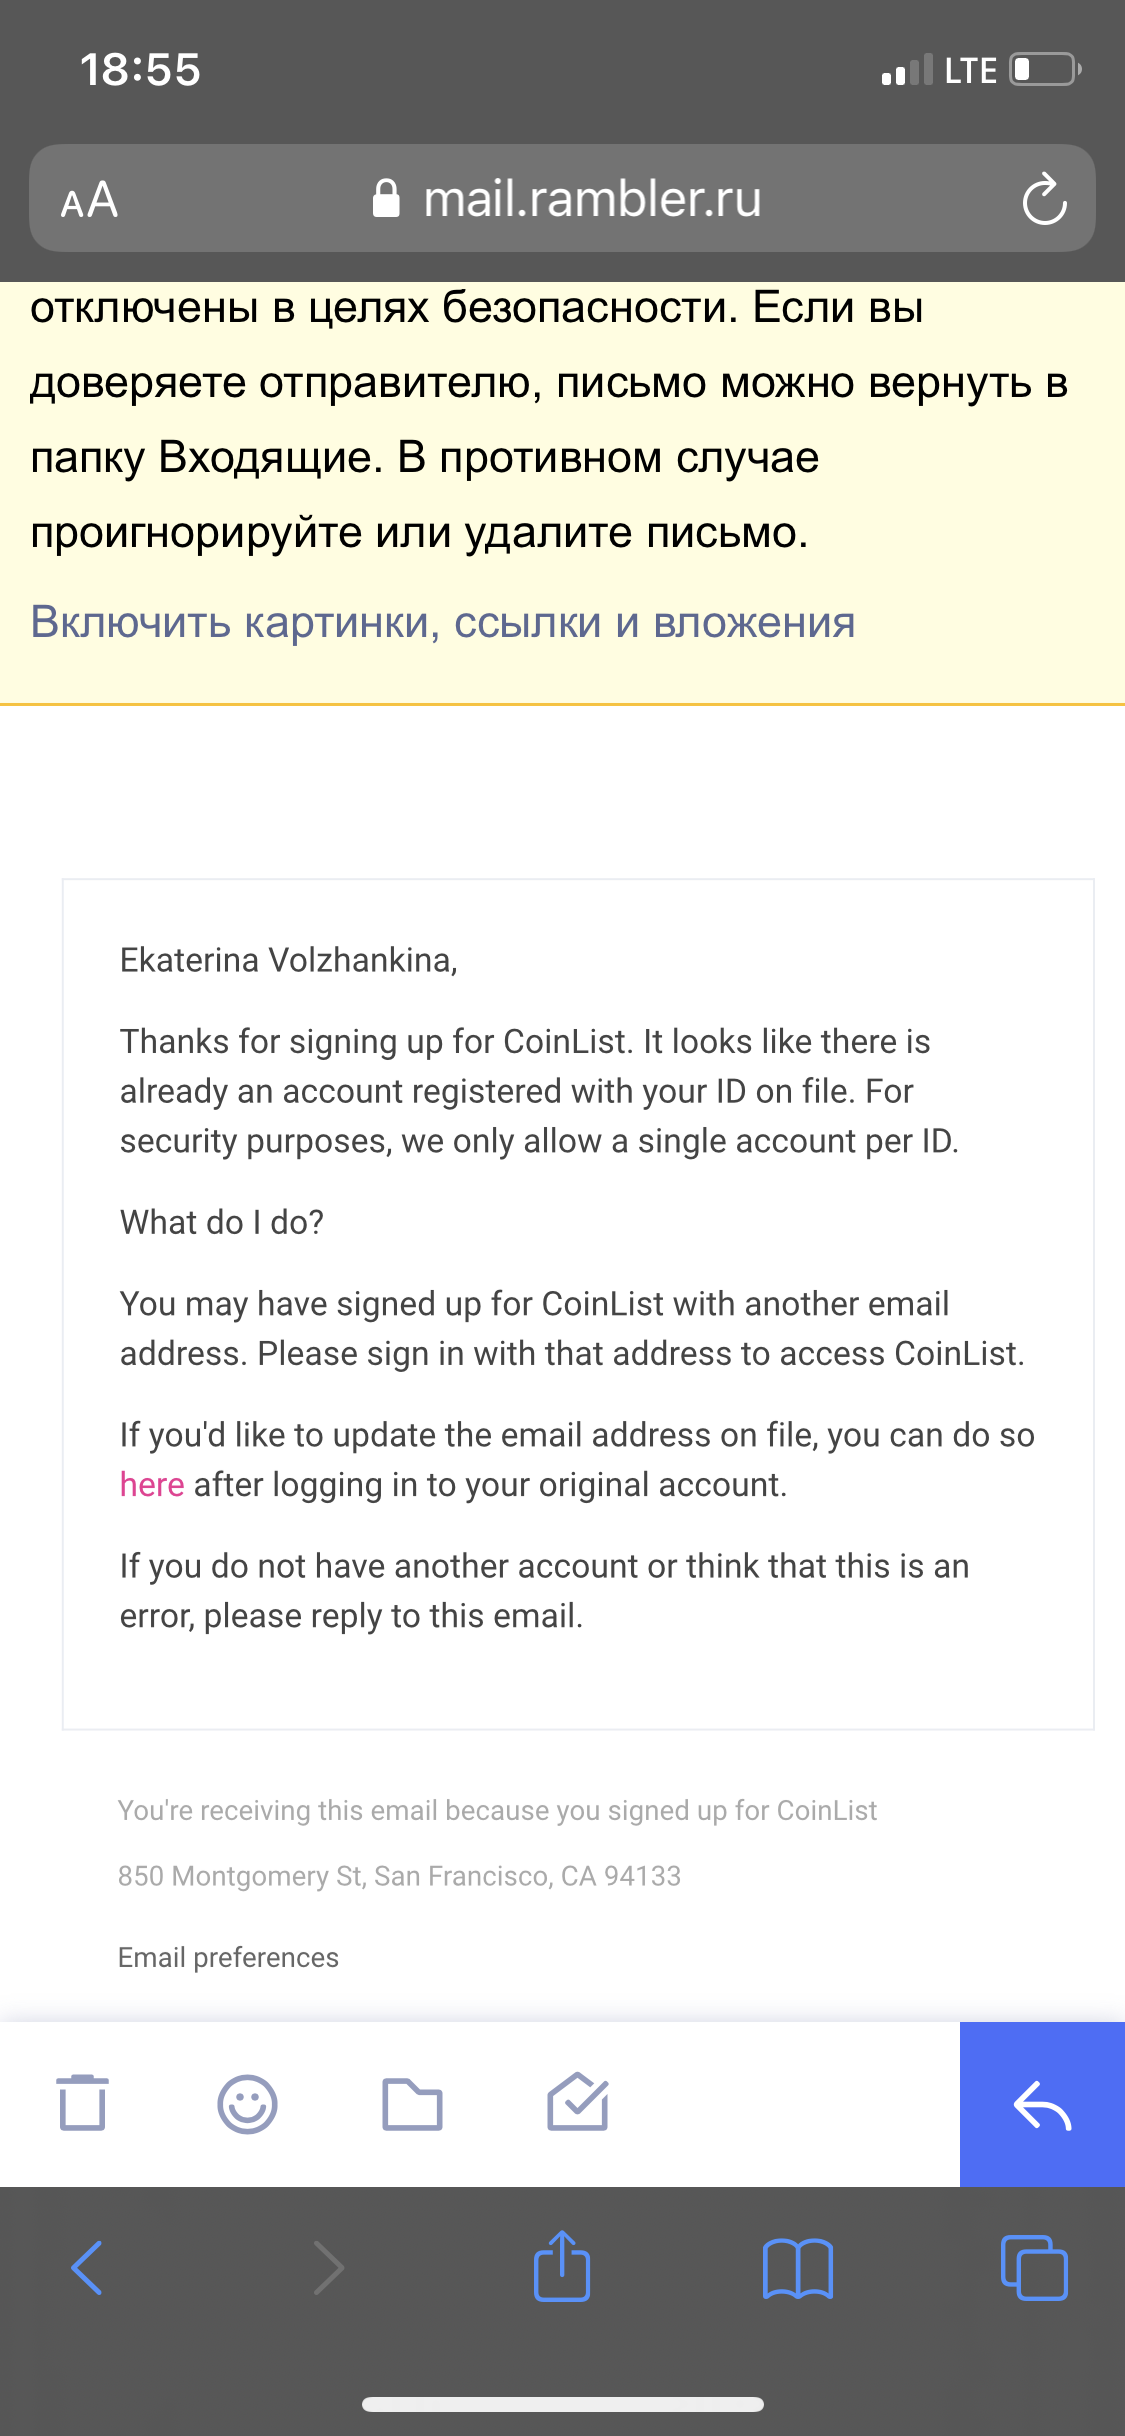Open the pink 'here' link

coord(152,1485)
